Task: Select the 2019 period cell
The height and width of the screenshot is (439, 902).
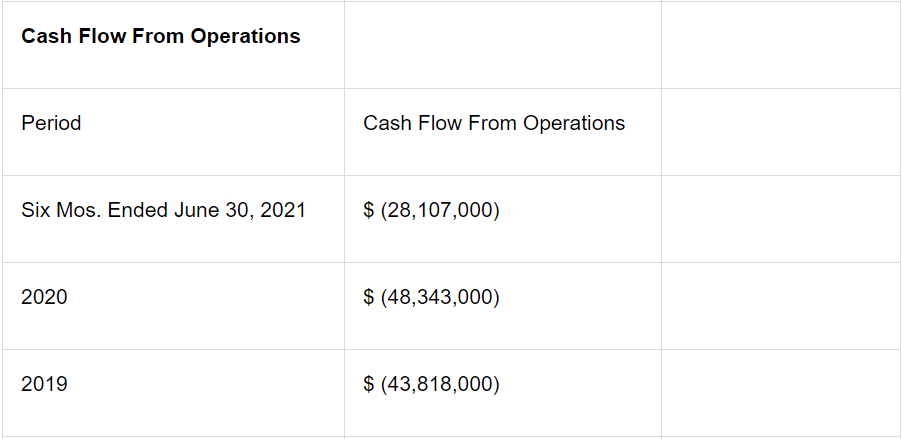Action: pos(44,384)
